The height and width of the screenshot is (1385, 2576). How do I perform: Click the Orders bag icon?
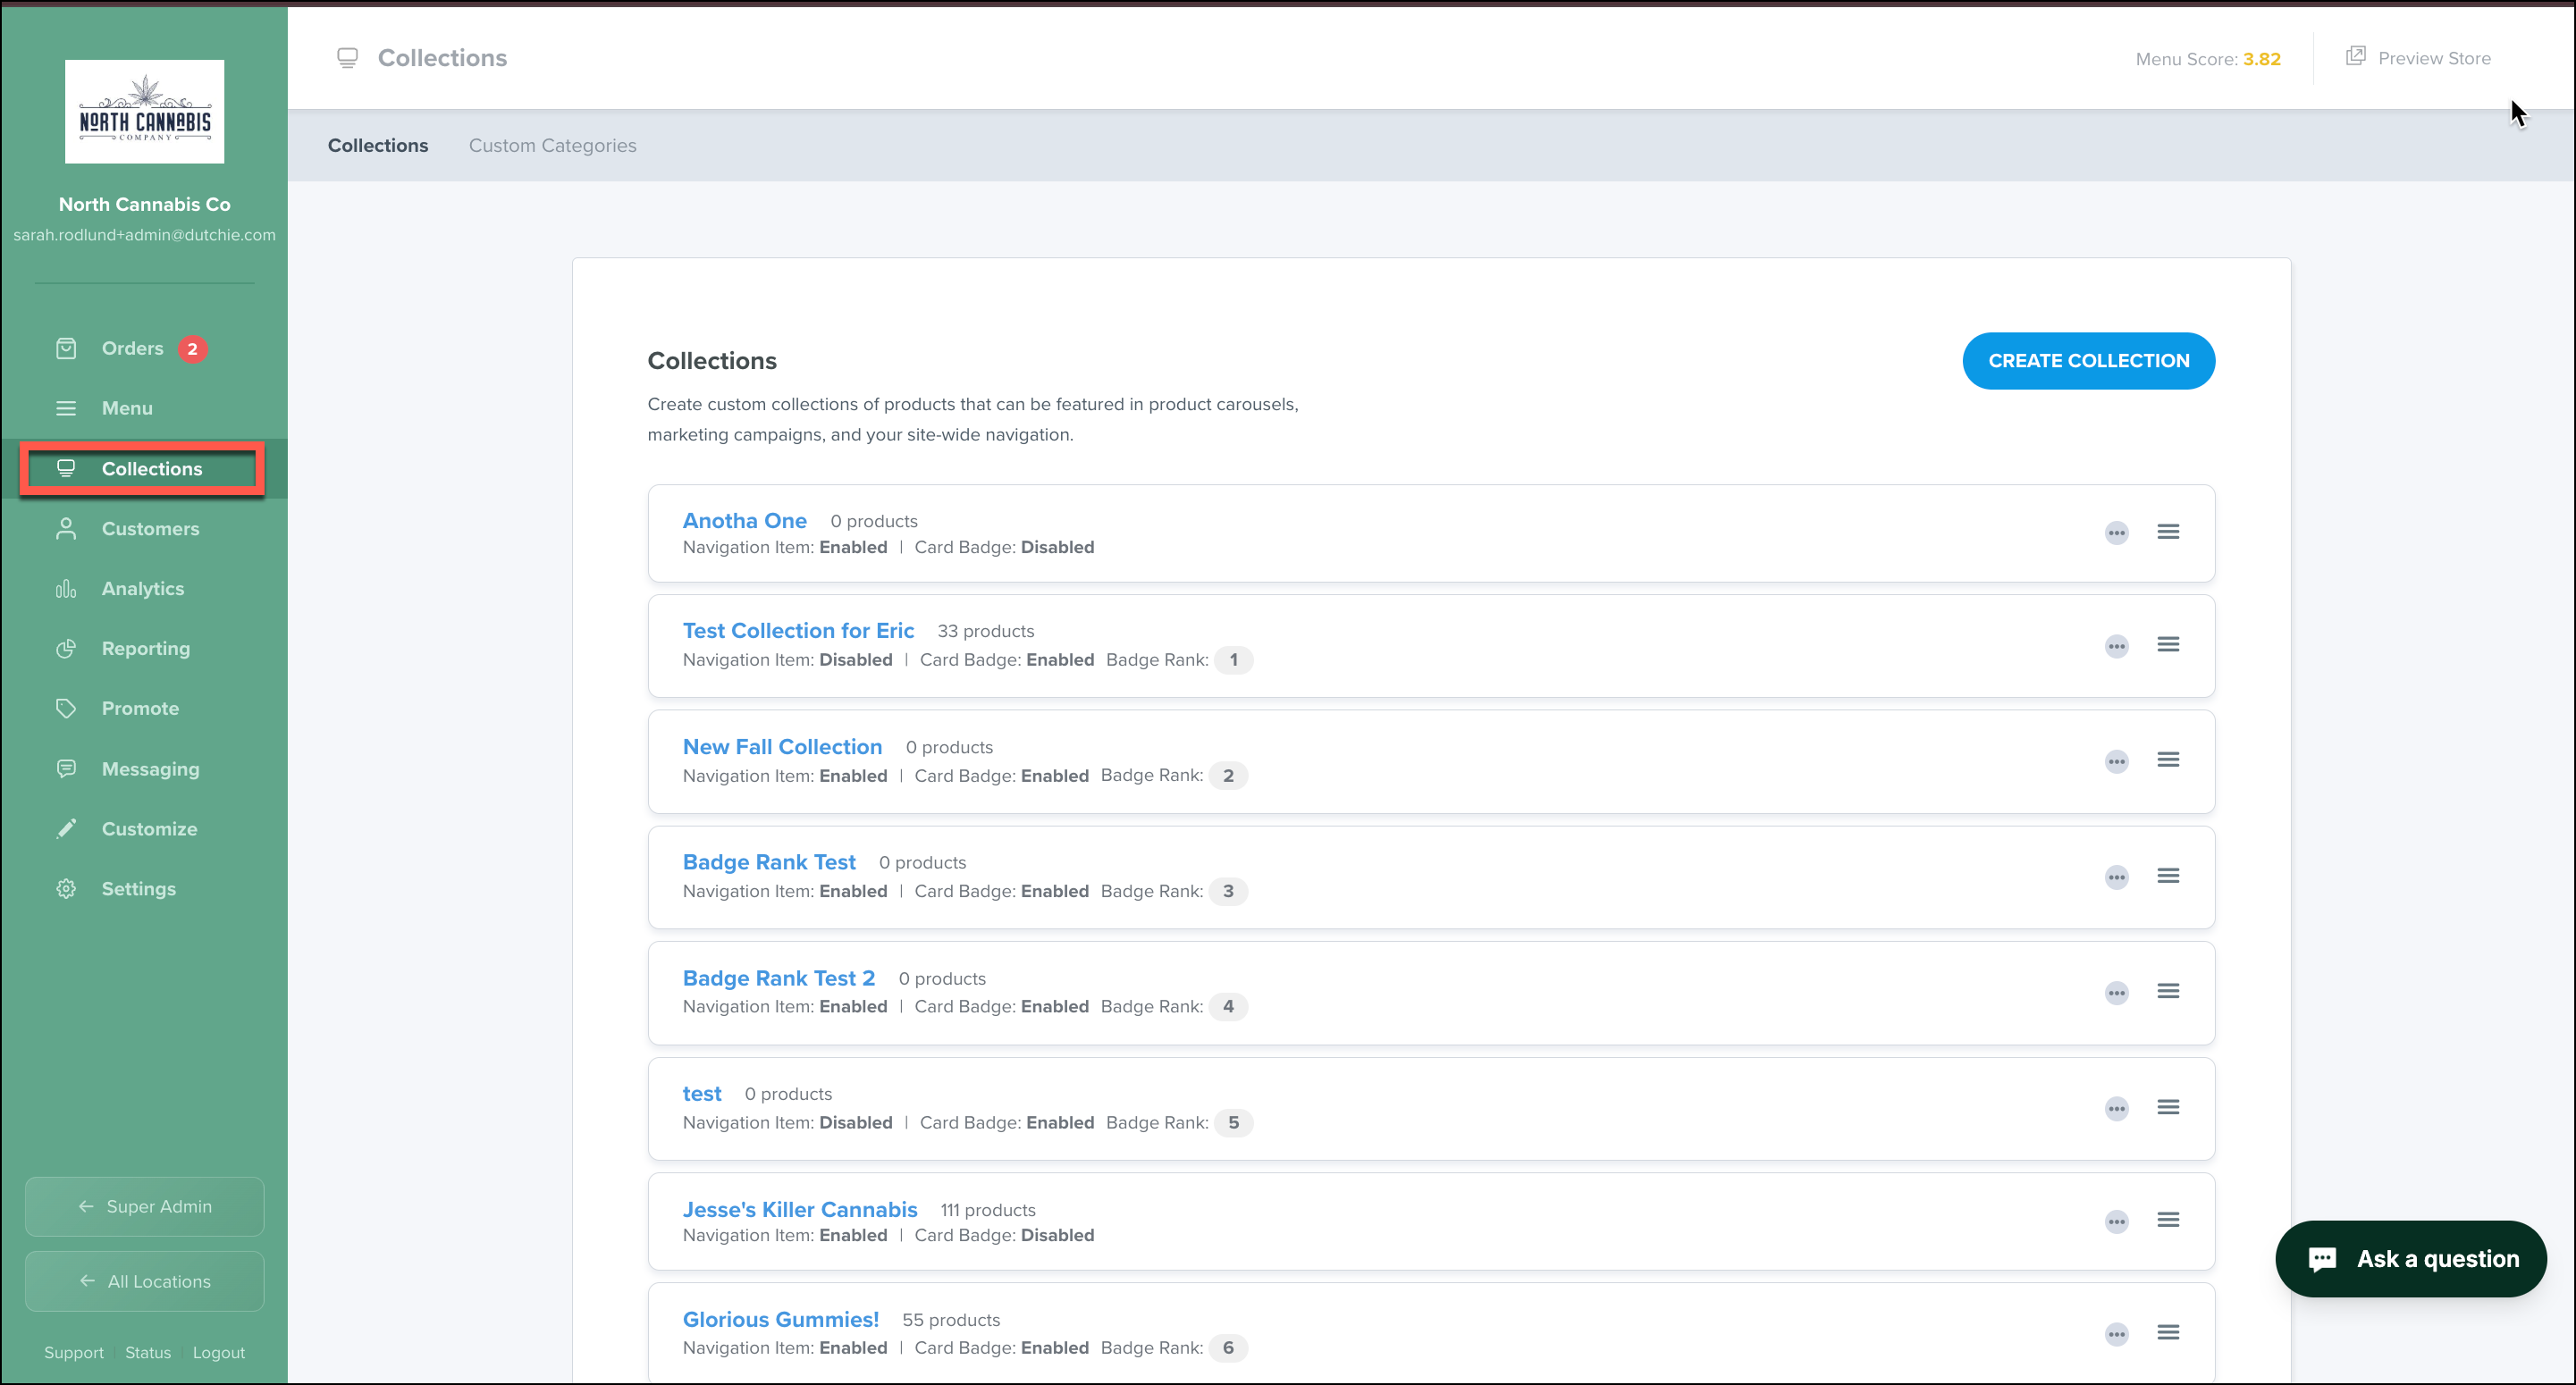(66, 348)
